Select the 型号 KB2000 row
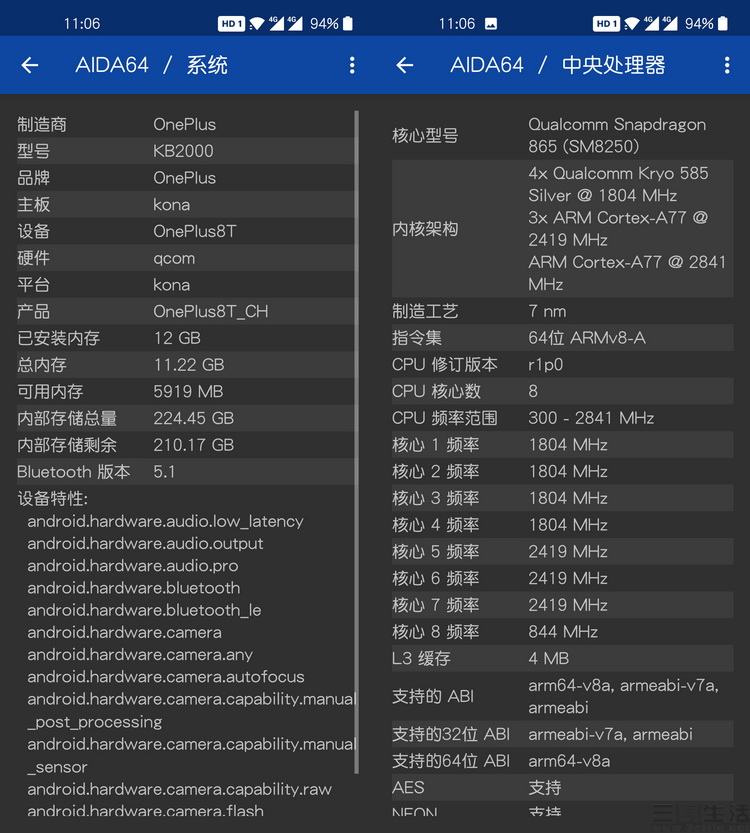 pyautogui.click(x=185, y=151)
